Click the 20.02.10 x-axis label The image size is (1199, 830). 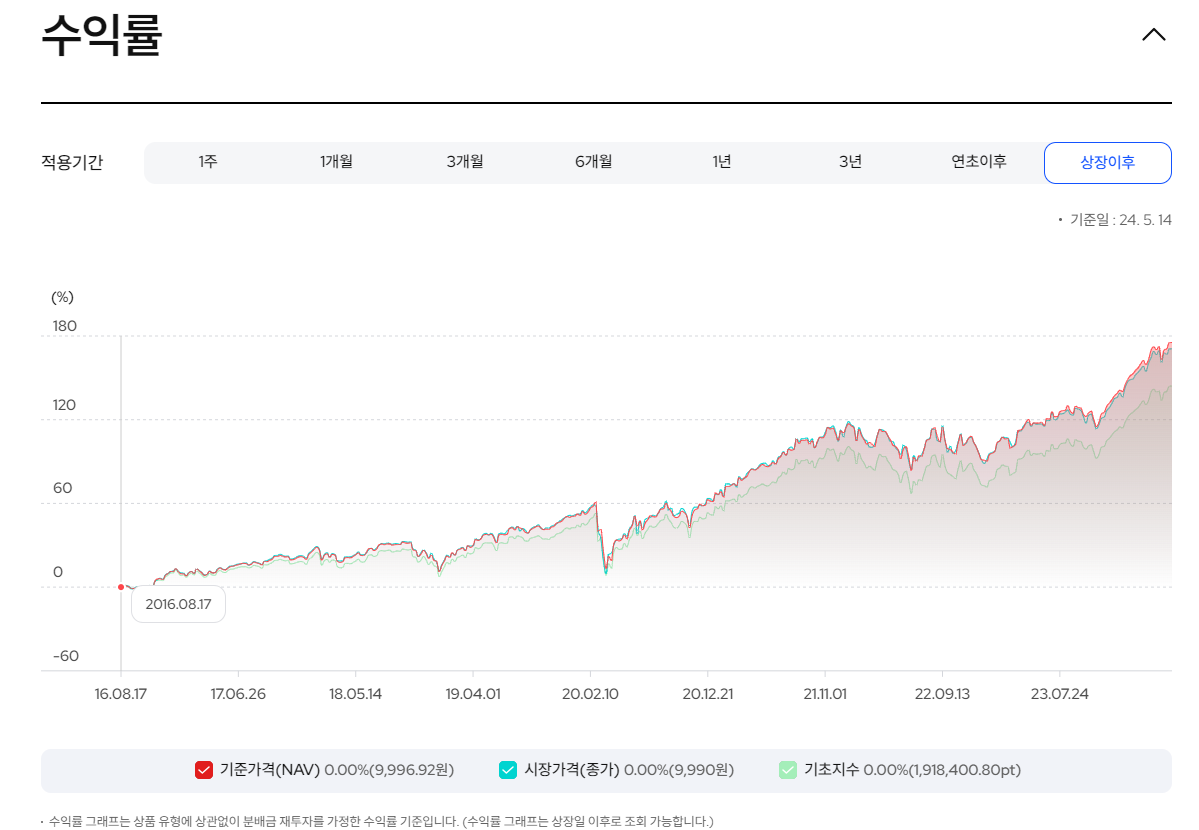click(x=590, y=695)
